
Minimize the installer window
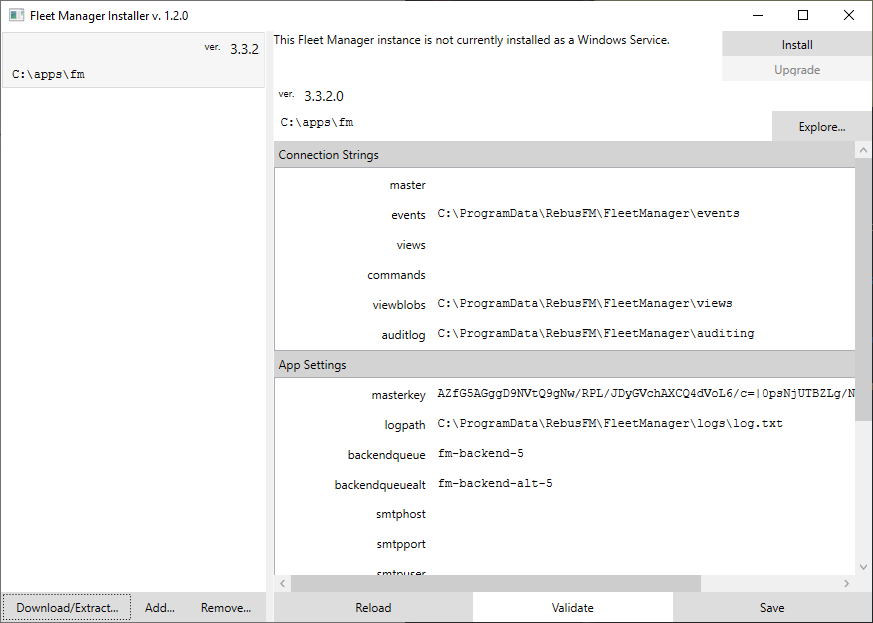coord(758,16)
